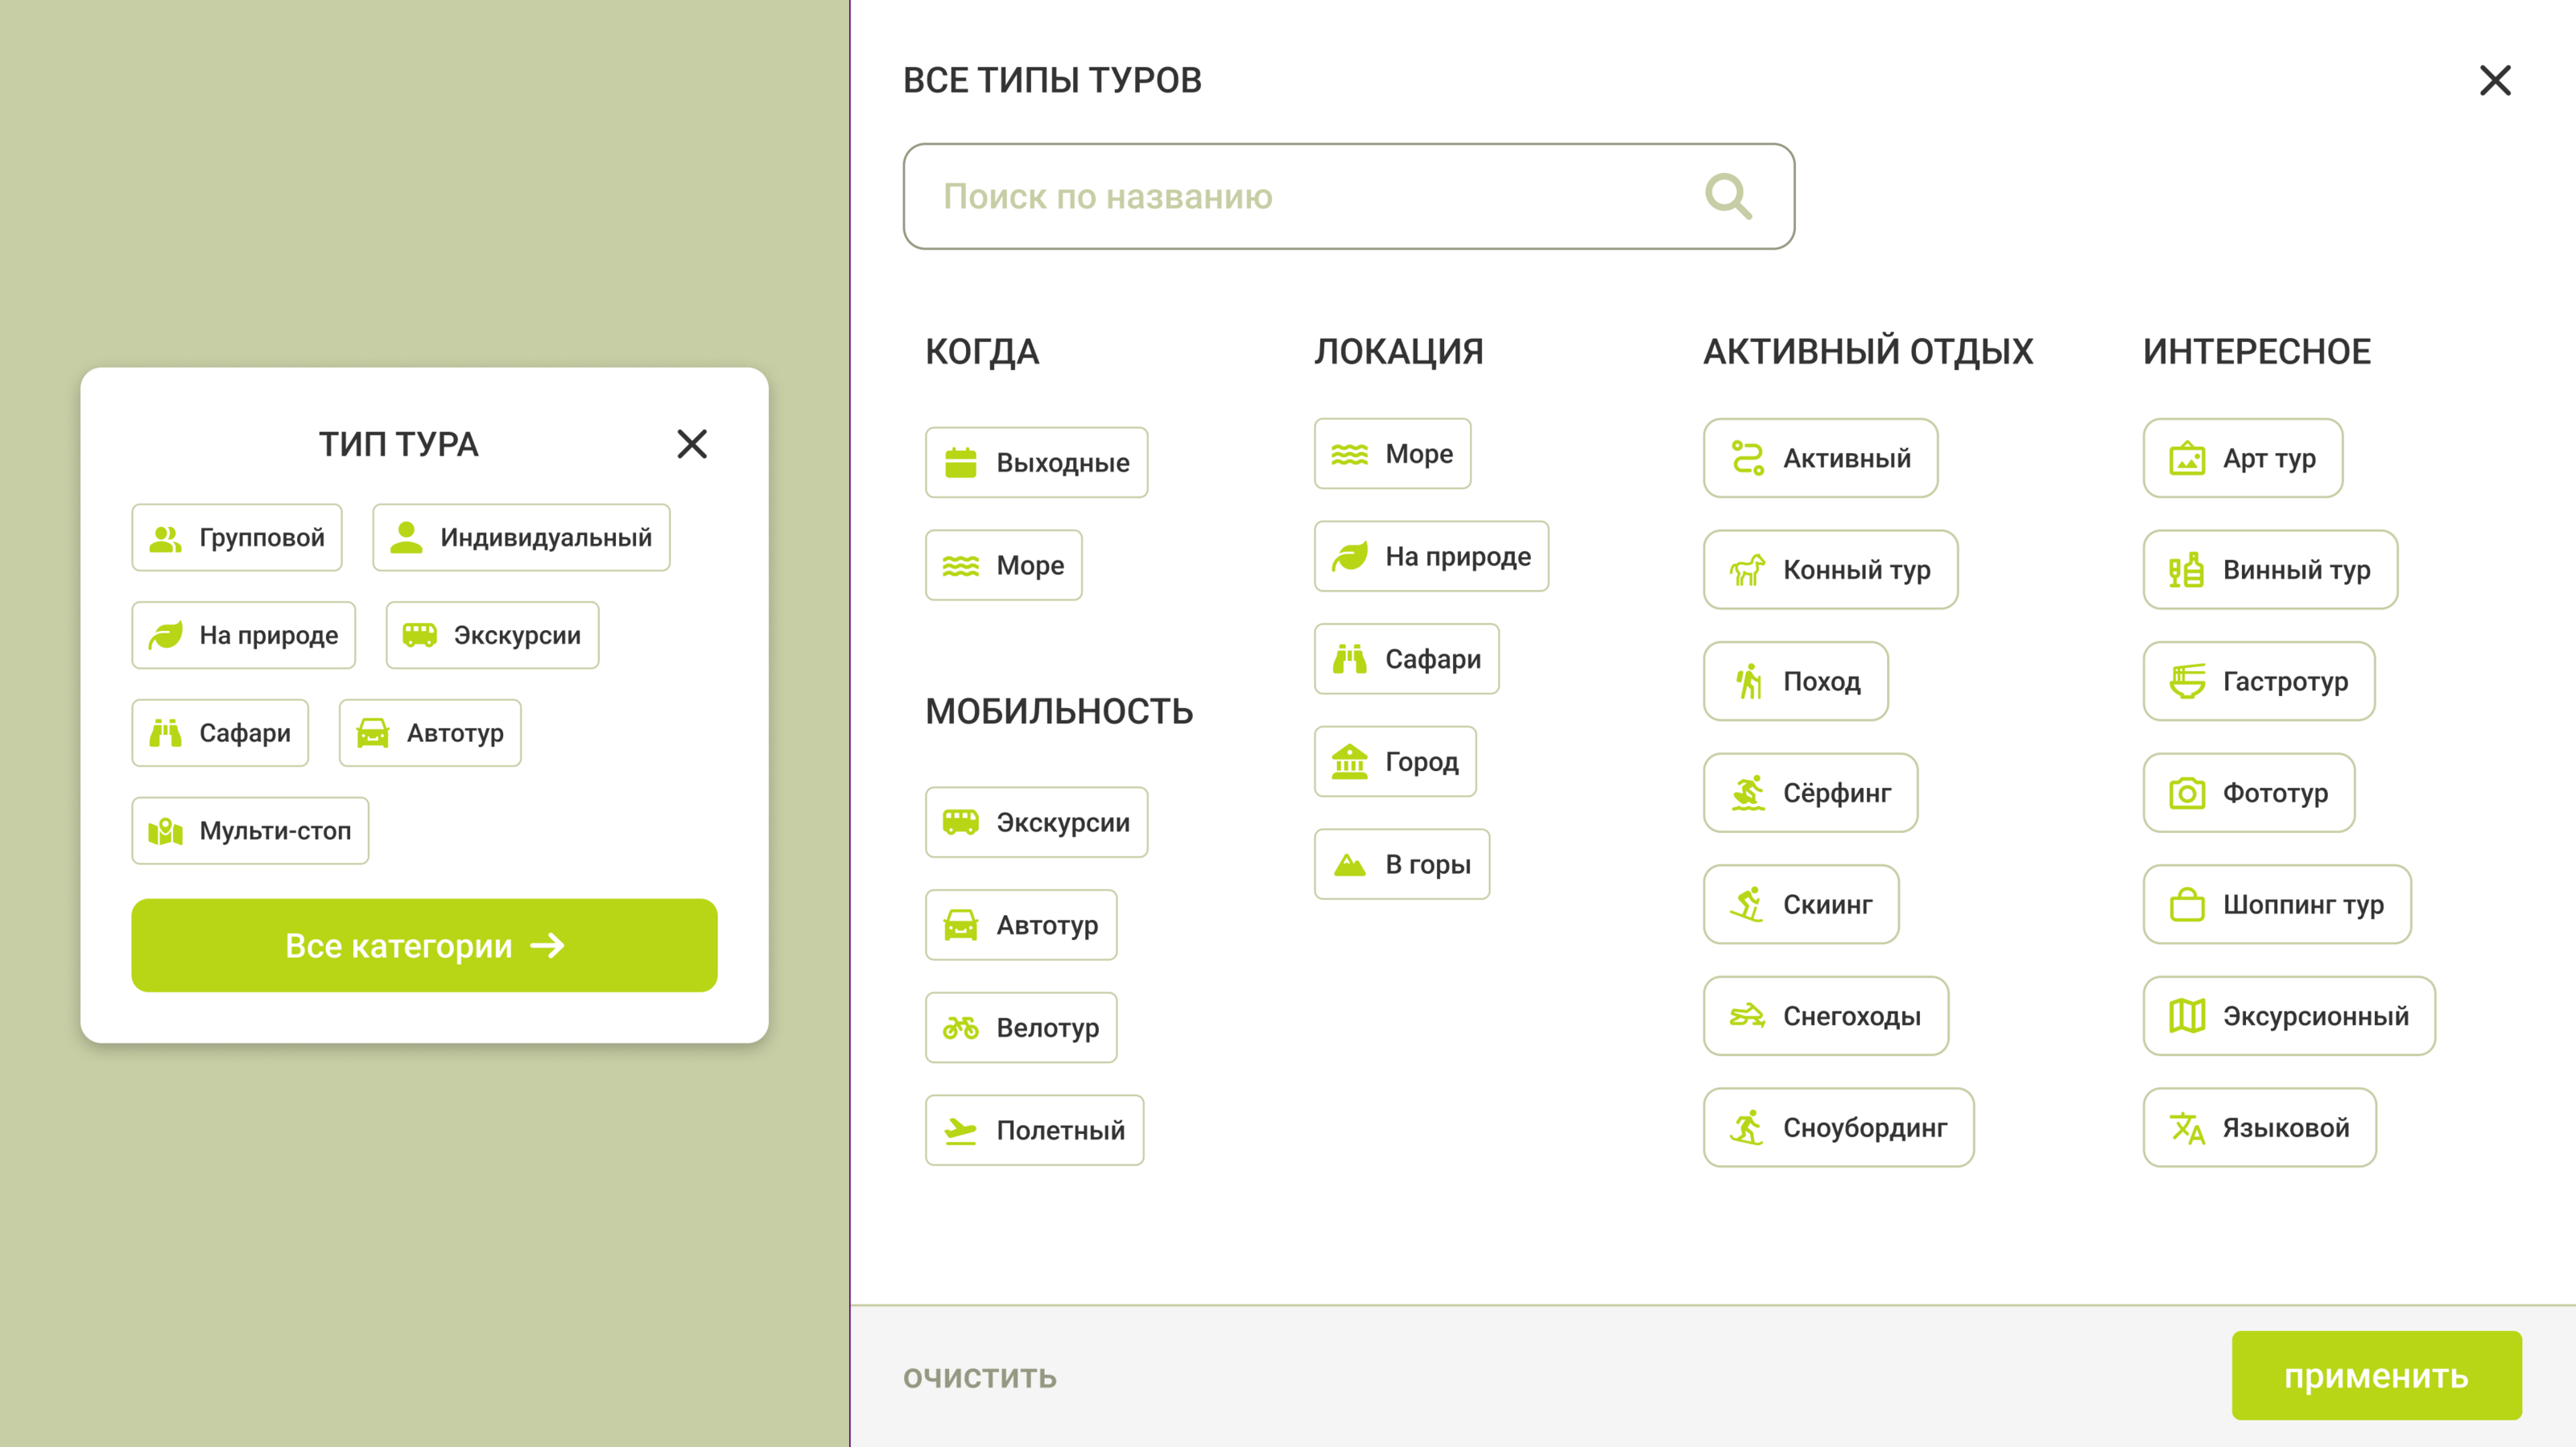This screenshot has height=1447, width=2576.
Task: Open Все категории full list
Action: coord(424,946)
